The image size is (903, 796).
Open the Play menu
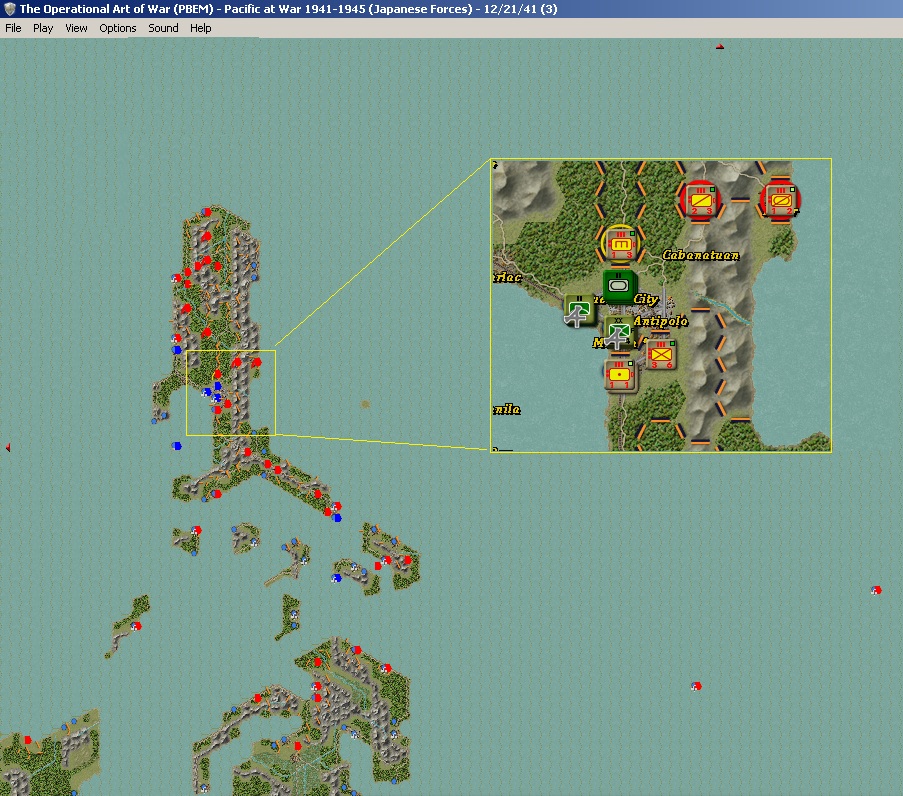[43, 28]
